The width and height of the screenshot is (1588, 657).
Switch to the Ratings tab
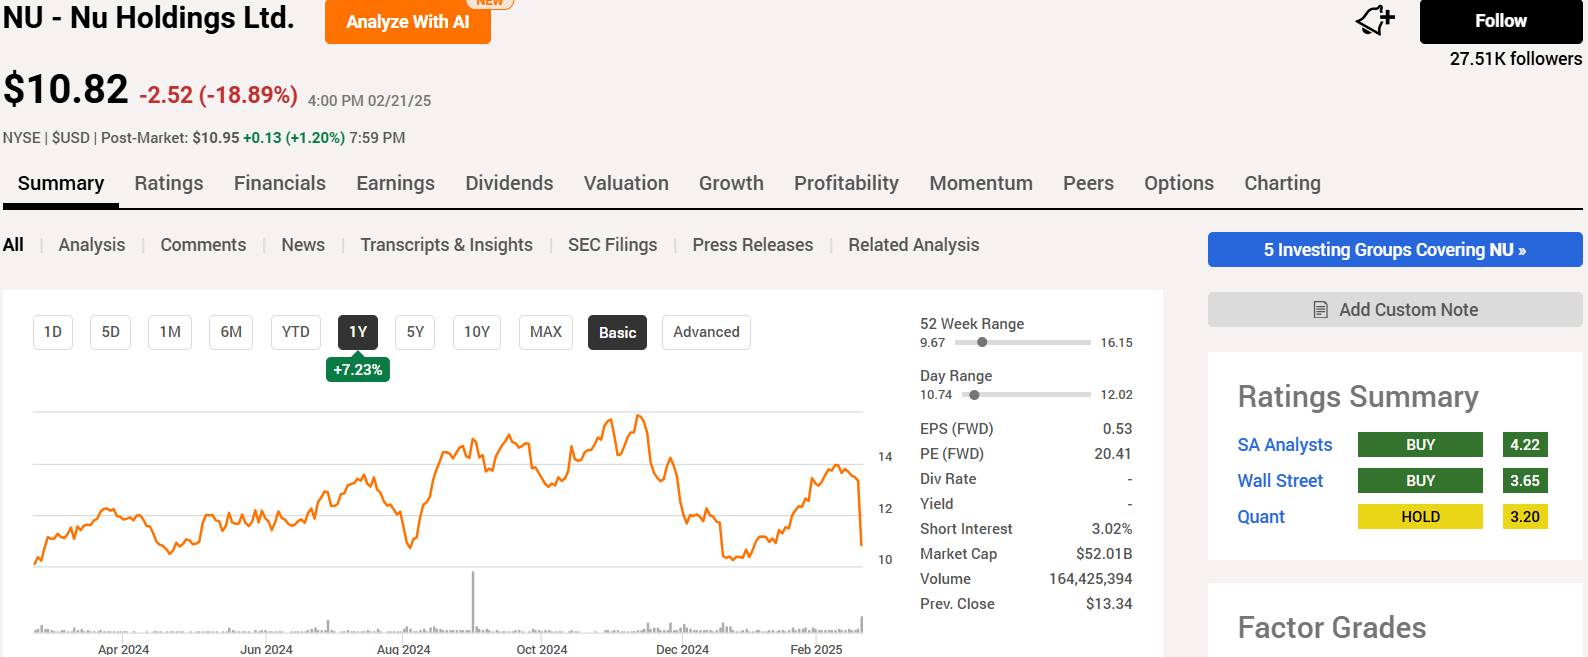point(169,183)
